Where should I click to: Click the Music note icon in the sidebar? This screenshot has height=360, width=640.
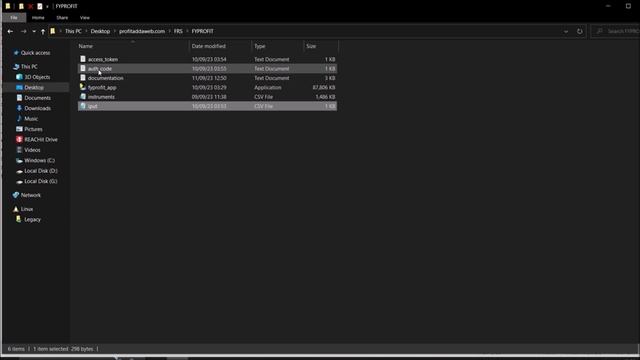click(19, 118)
